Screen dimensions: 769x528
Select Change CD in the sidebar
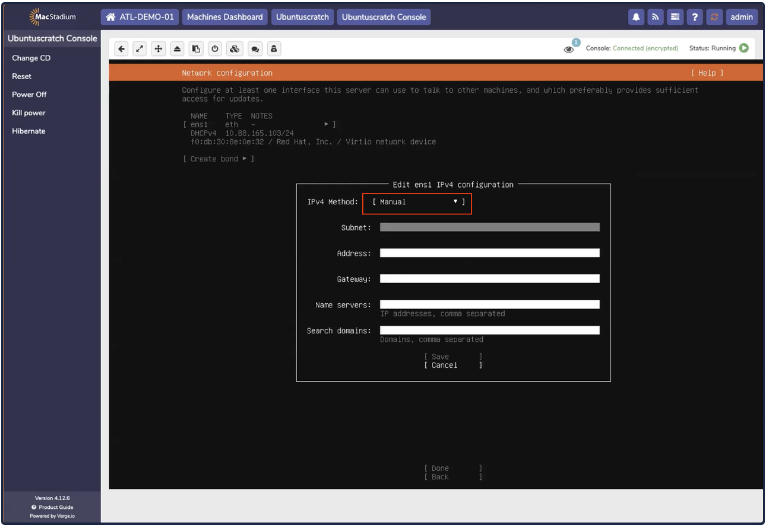click(31, 58)
